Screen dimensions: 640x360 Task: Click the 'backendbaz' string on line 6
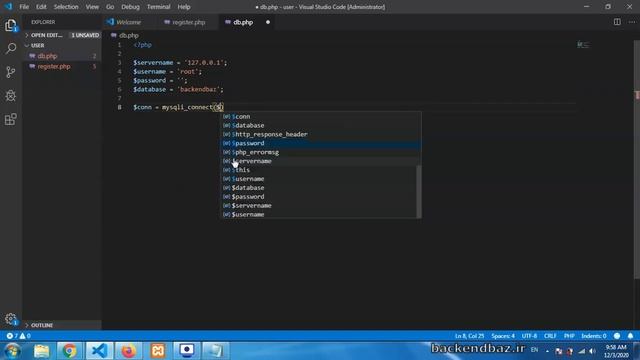coord(198,89)
